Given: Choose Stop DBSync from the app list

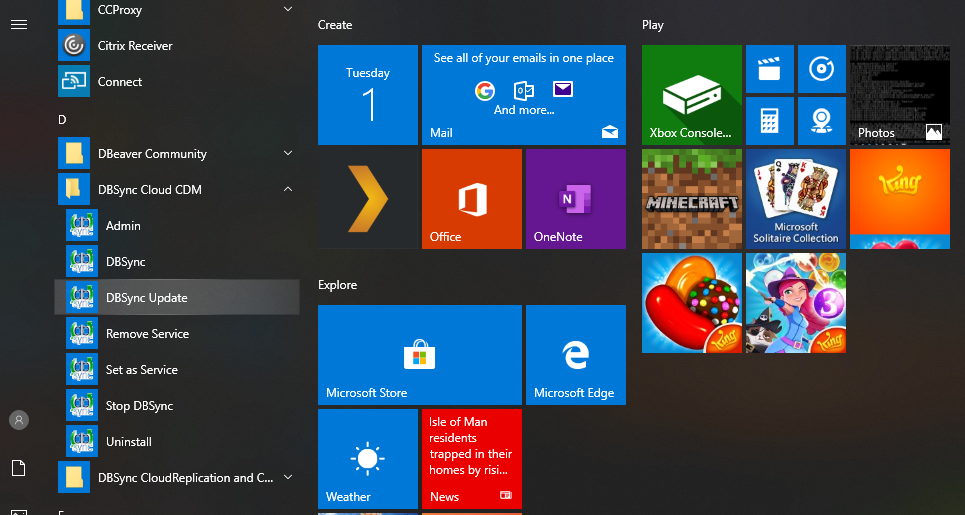Looking at the screenshot, I should click(x=140, y=406).
